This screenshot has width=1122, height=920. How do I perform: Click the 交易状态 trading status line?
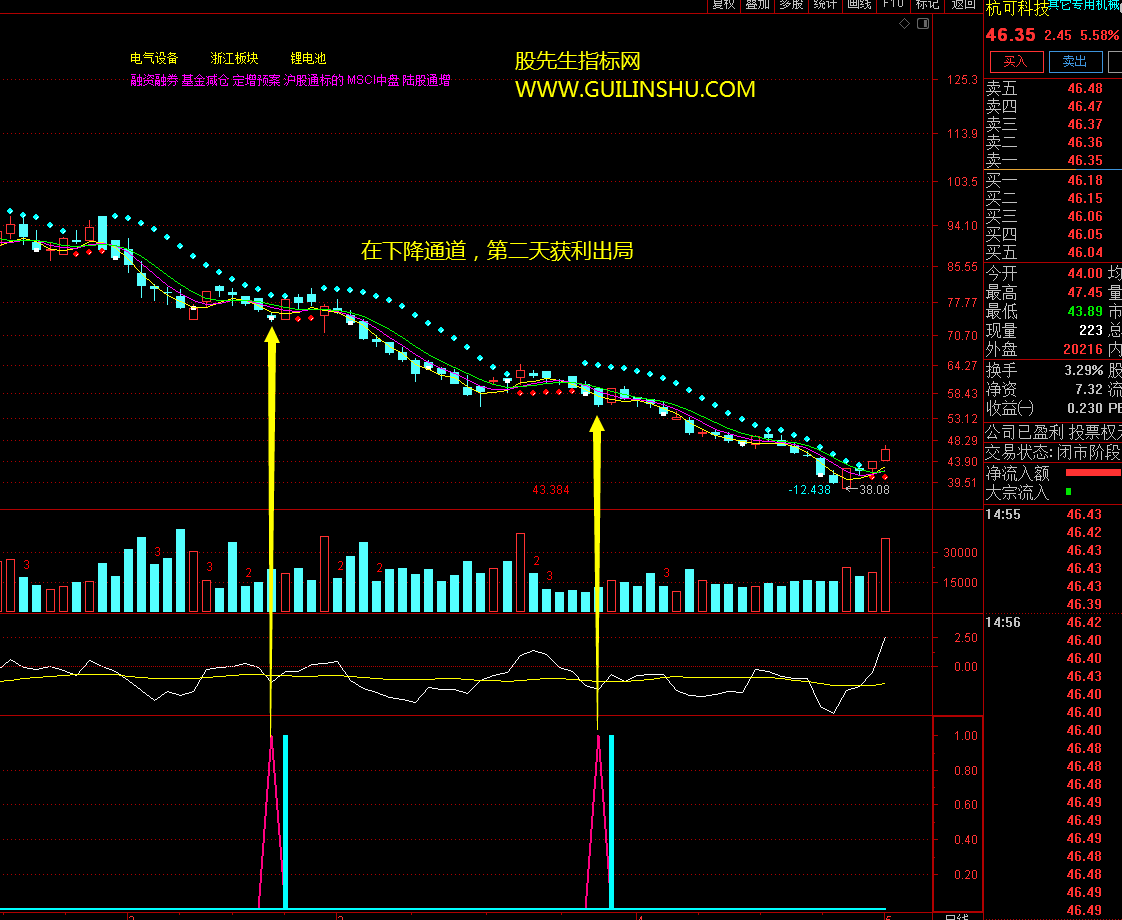click(1053, 452)
